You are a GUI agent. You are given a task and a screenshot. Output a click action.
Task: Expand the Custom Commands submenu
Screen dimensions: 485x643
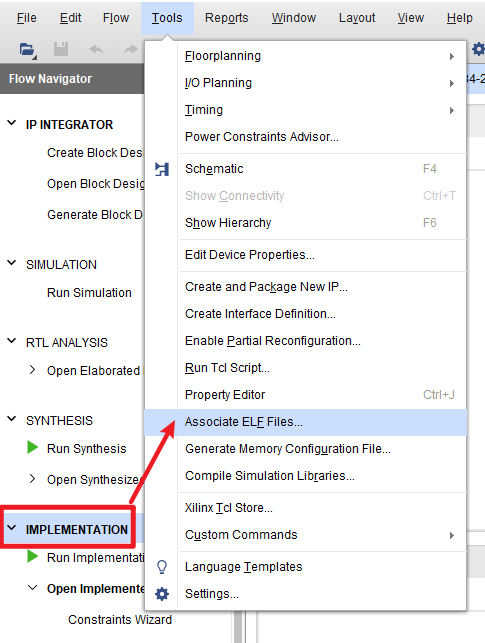(451, 535)
